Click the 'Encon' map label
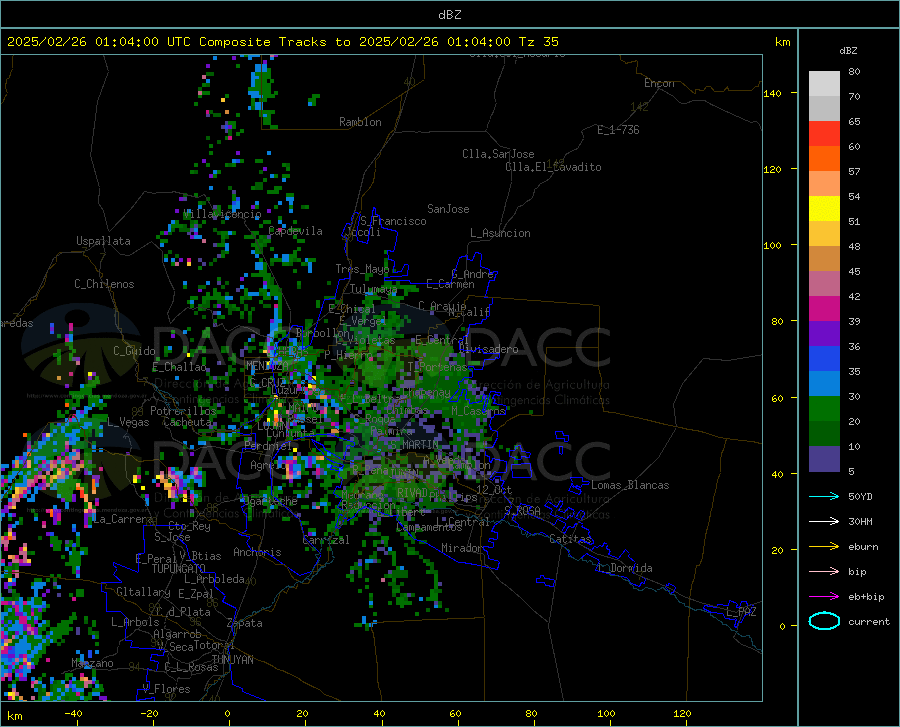 tap(659, 83)
